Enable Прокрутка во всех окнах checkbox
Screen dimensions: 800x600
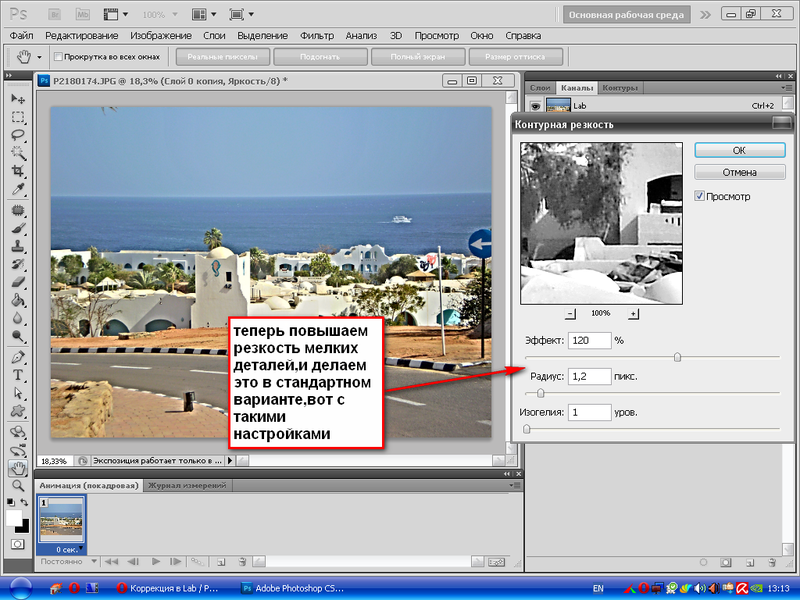(58, 57)
